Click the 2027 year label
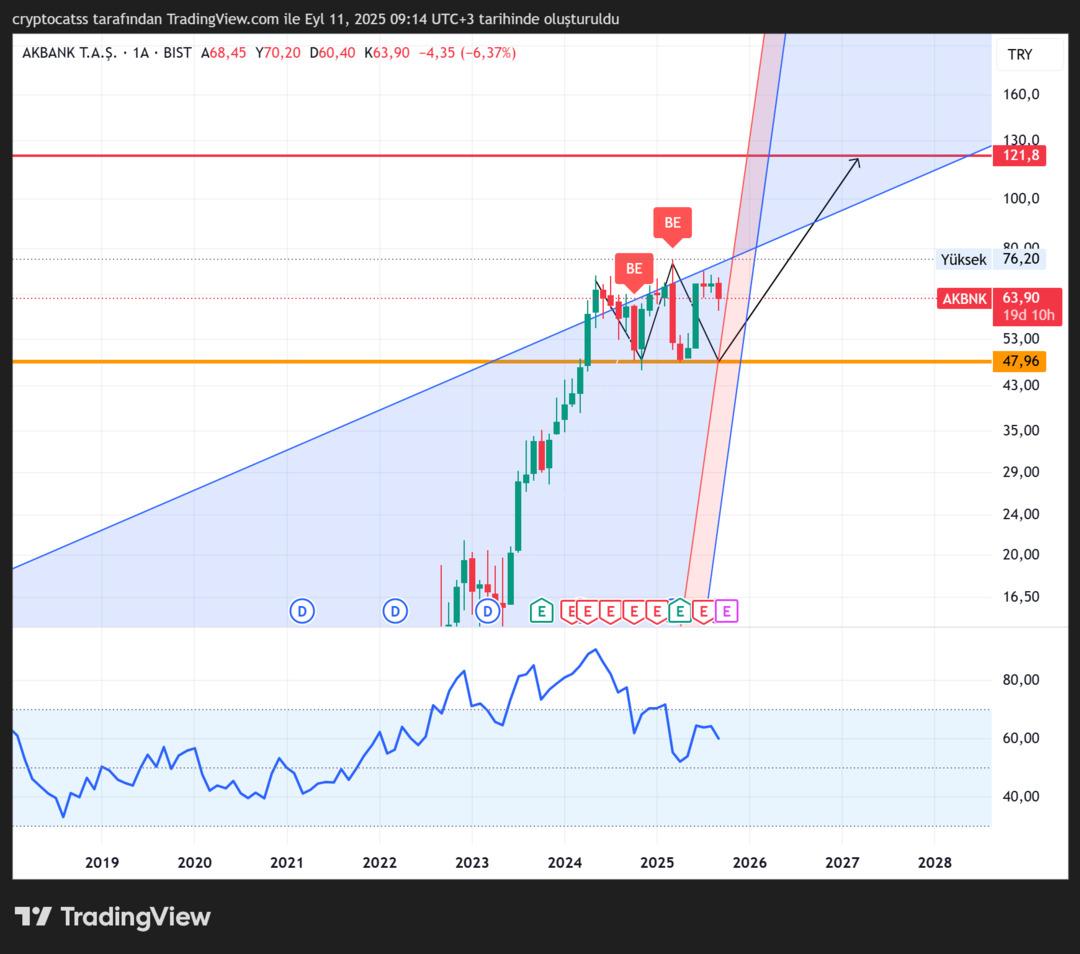1080x954 pixels. pyautogui.click(x=842, y=862)
